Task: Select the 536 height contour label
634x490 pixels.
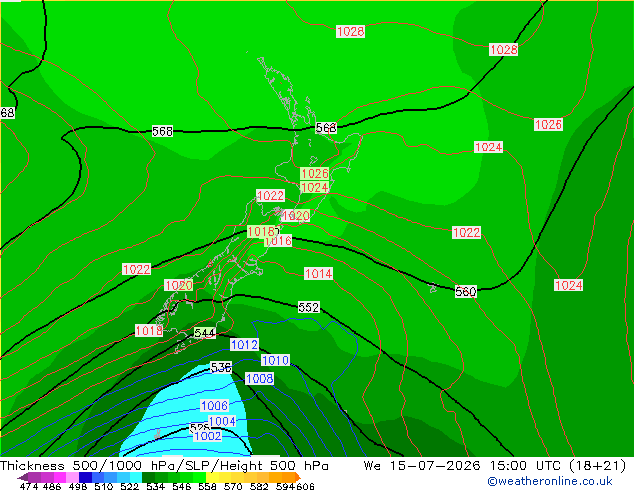Action: click(221, 368)
